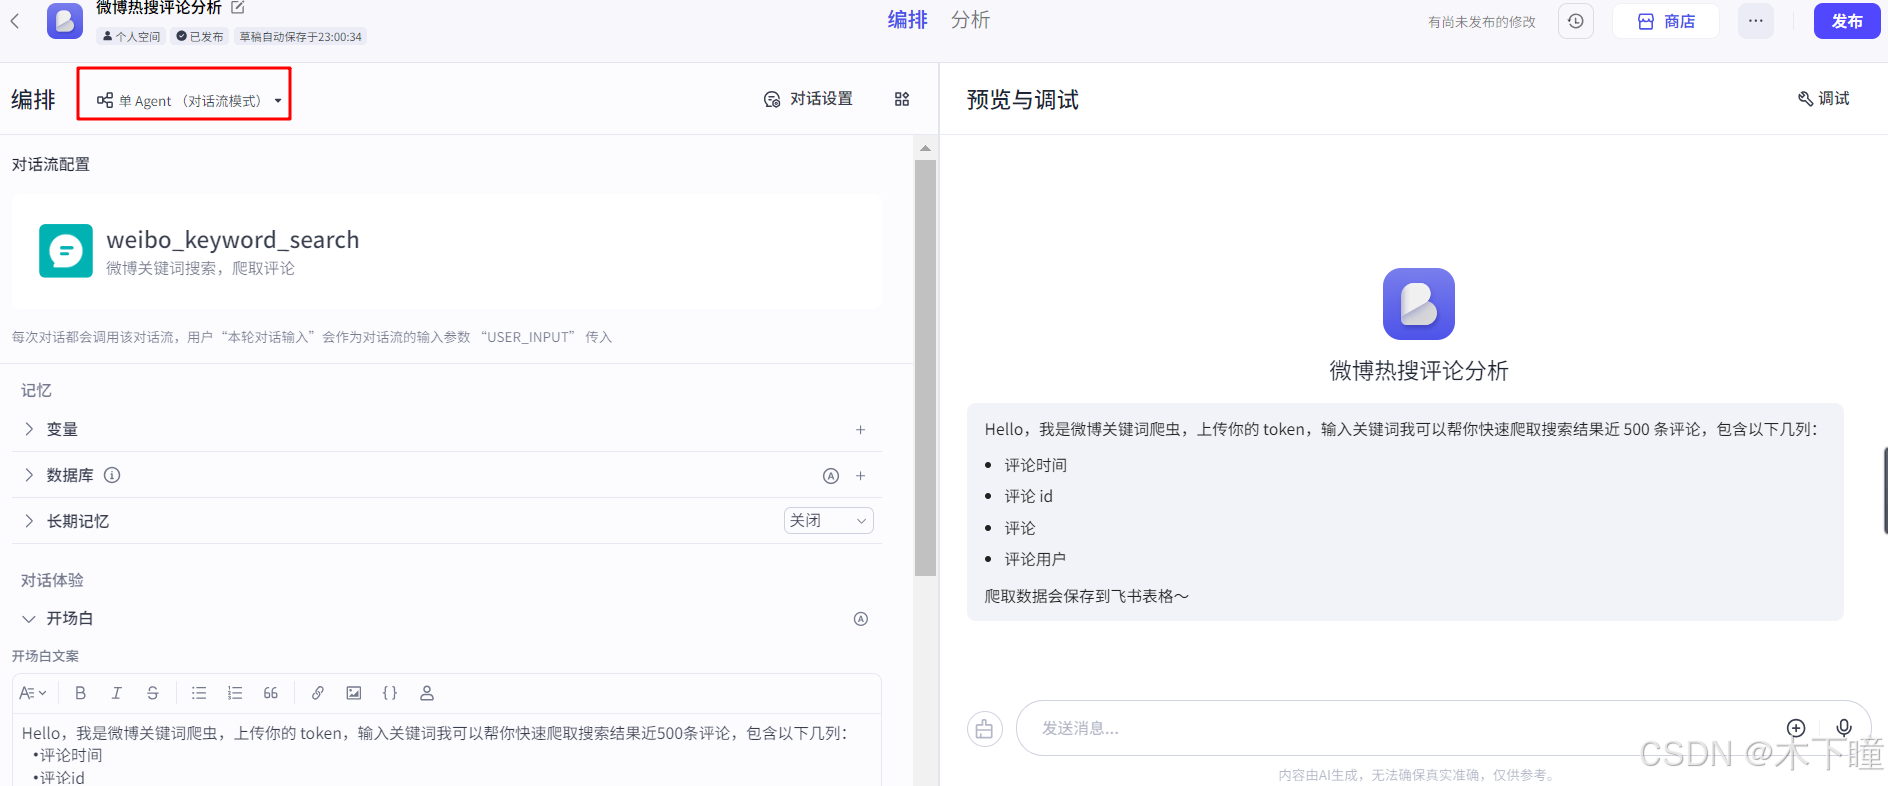Click the 已发布 status tag
Screen dimensions: 1888x786
coord(200,36)
